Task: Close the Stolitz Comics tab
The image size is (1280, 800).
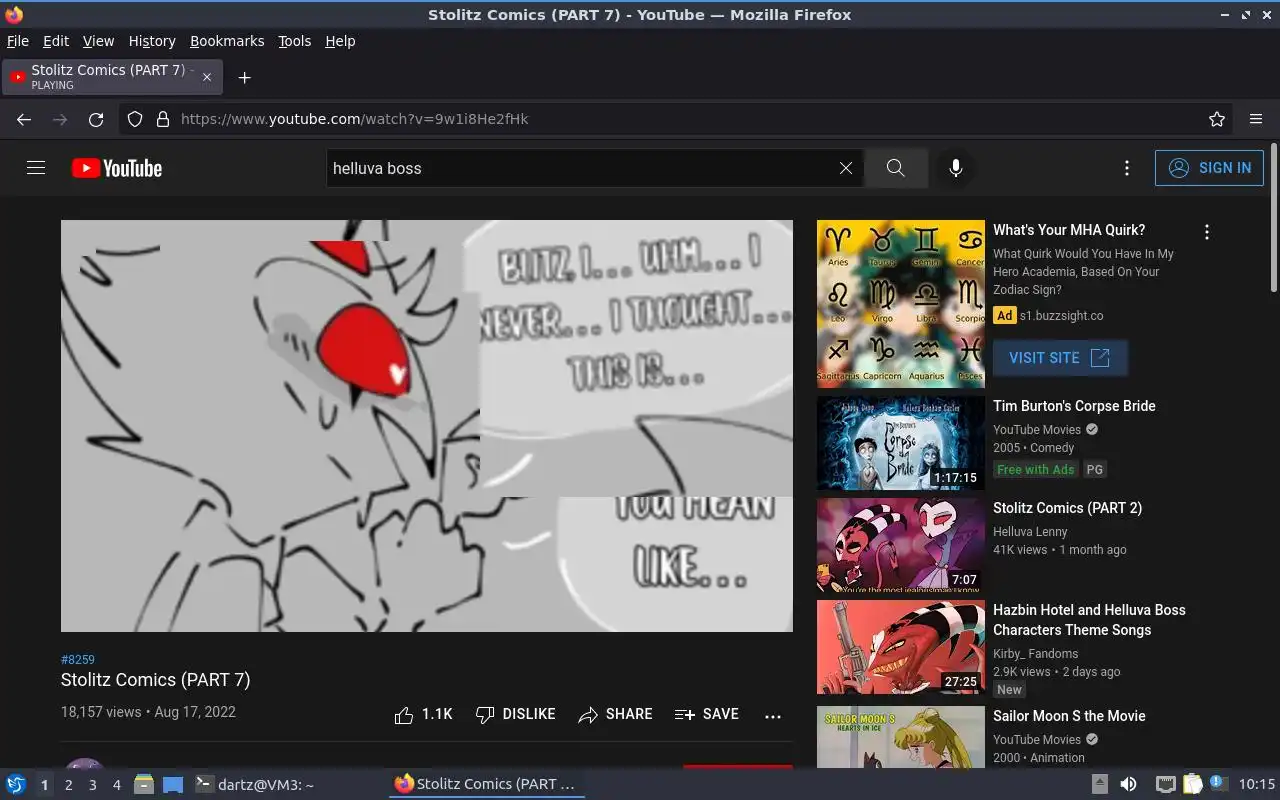Action: (x=207, y=77)
